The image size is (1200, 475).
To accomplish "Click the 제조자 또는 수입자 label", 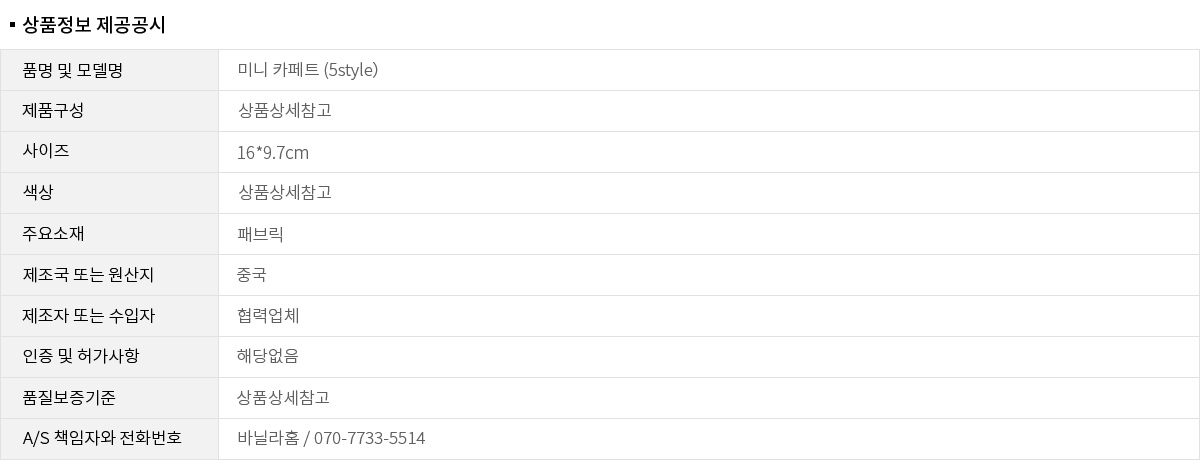I will click(88, 316).
